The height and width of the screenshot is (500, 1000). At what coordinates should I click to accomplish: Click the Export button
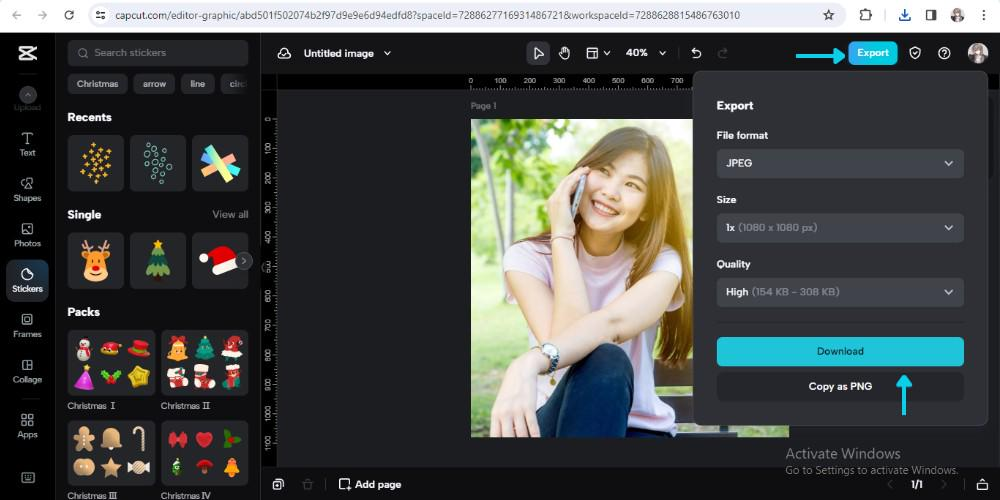click(x=872, y=53)
